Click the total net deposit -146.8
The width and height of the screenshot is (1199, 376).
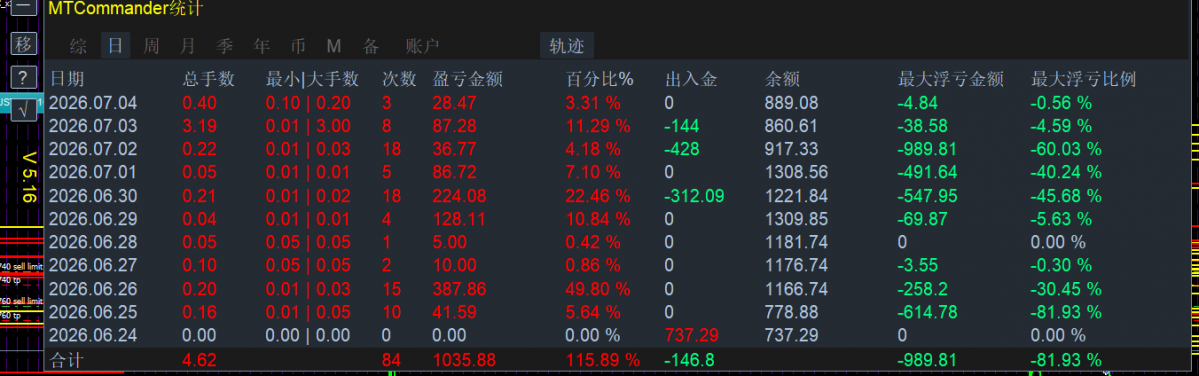pos(690,360)
